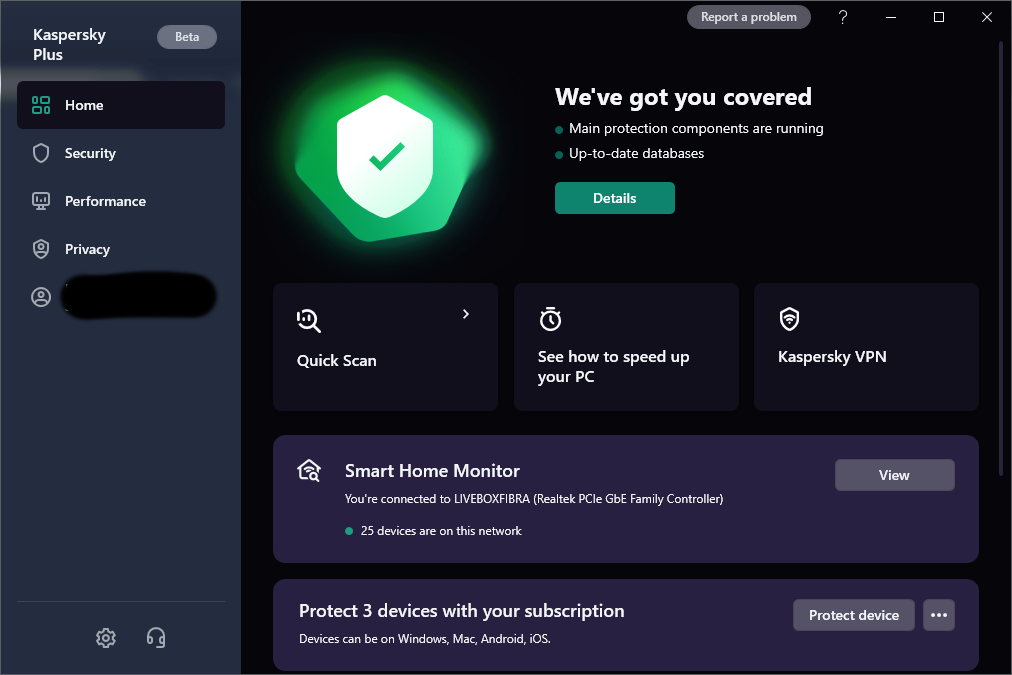The height and width of the screenshot is (675, 1012).
Task: Click the green Details button
Action: coord(615,198)
